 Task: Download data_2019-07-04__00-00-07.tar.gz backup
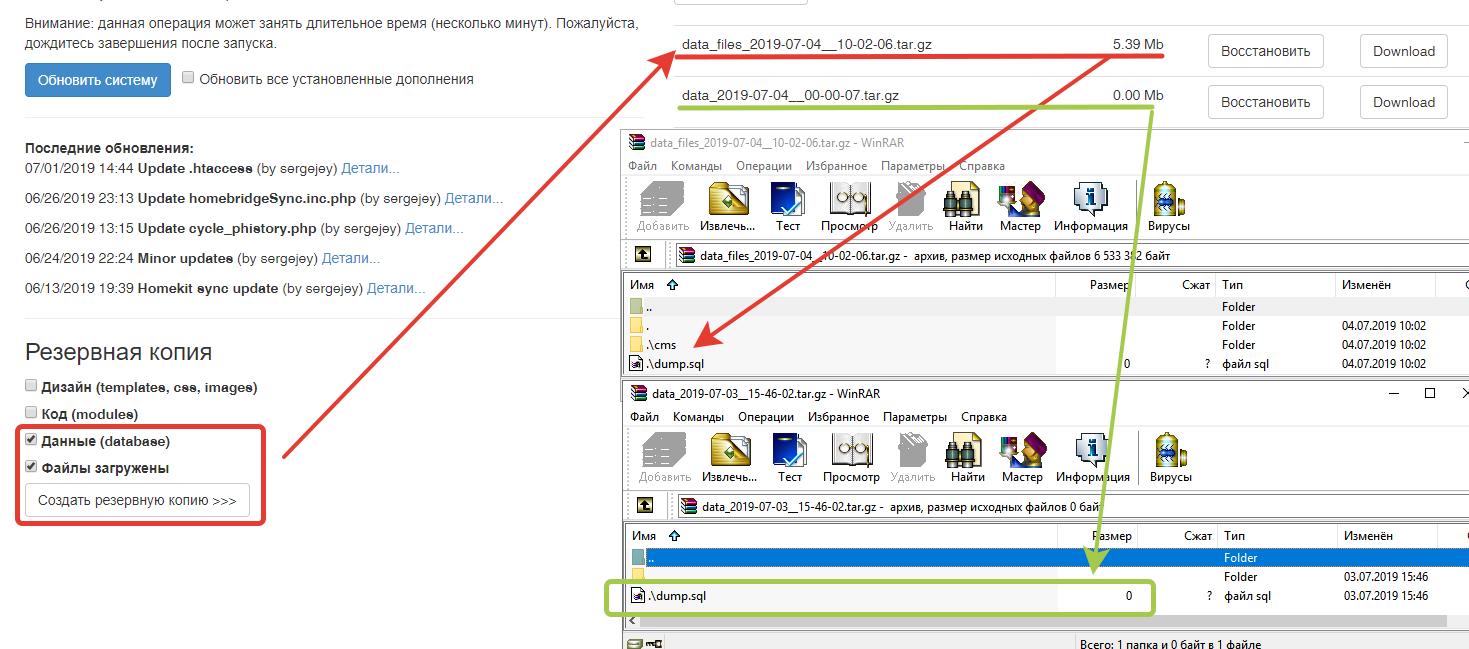pyautogui.click(x=1404, y=102)
